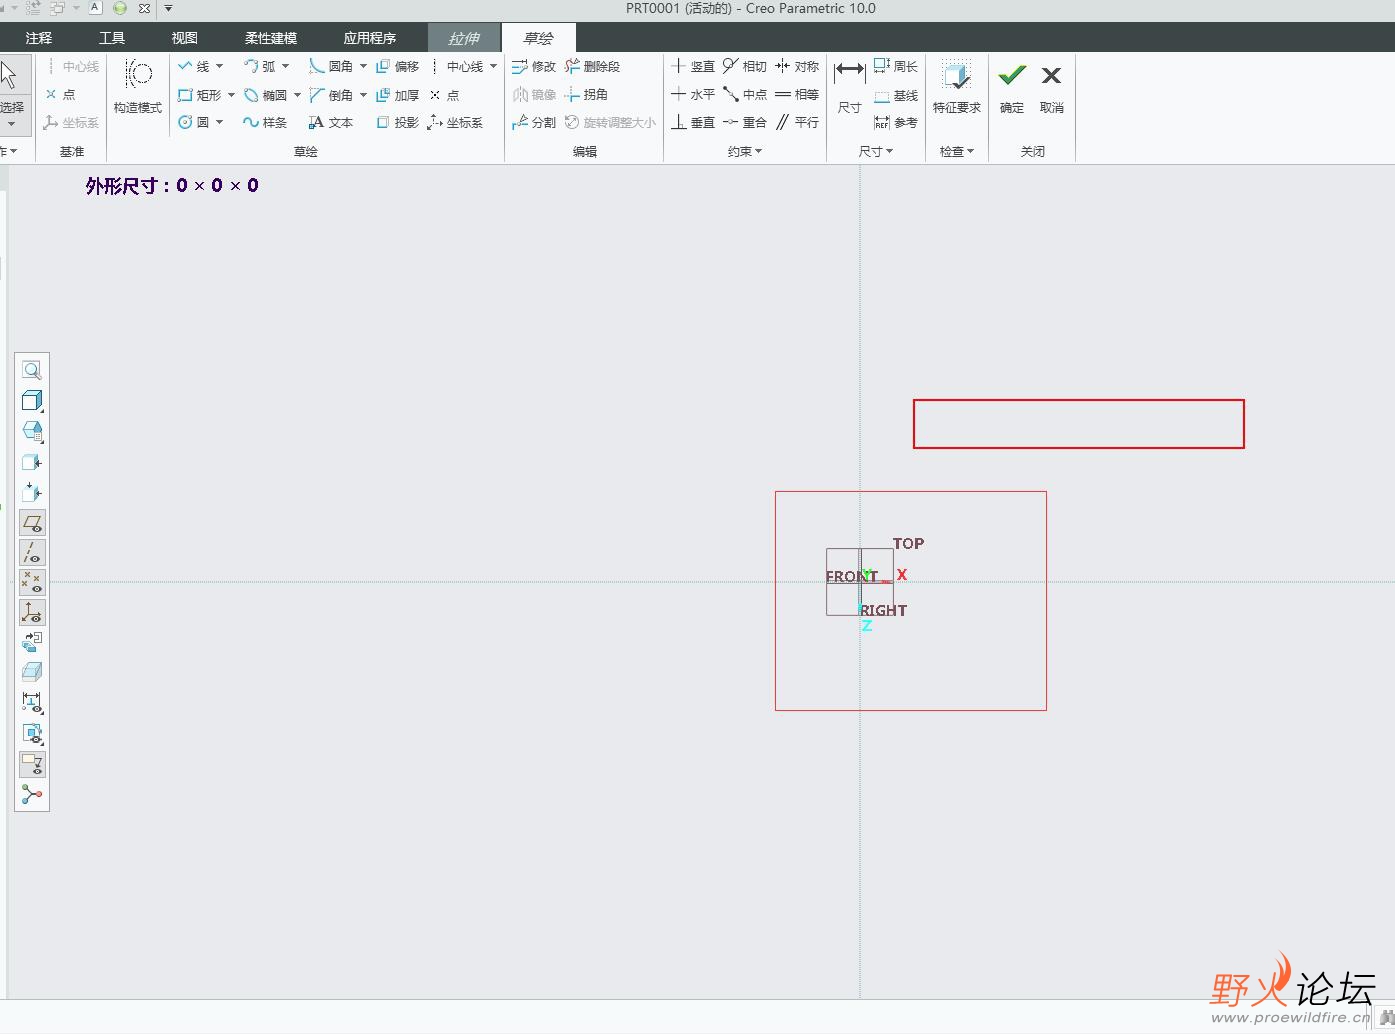The width and height of the screenshot is (1395, 1034).
Task: Select the 文本 (Text) tool
Action: tap(331, 122)
